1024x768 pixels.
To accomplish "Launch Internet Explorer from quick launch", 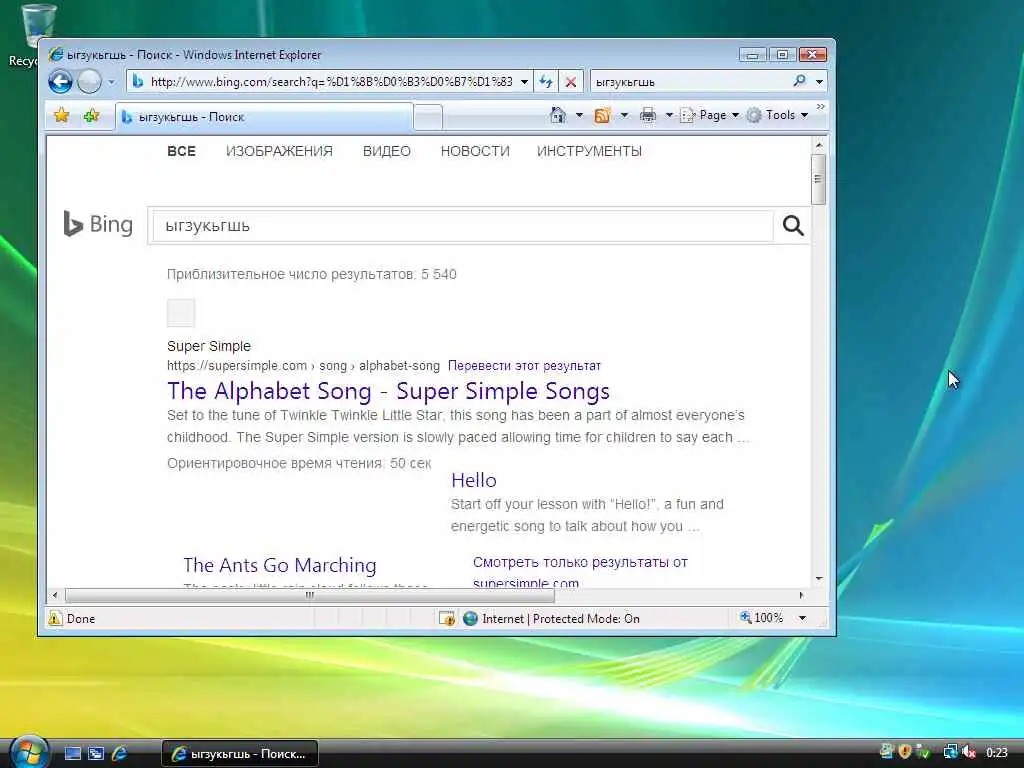I will click(120, 754).
